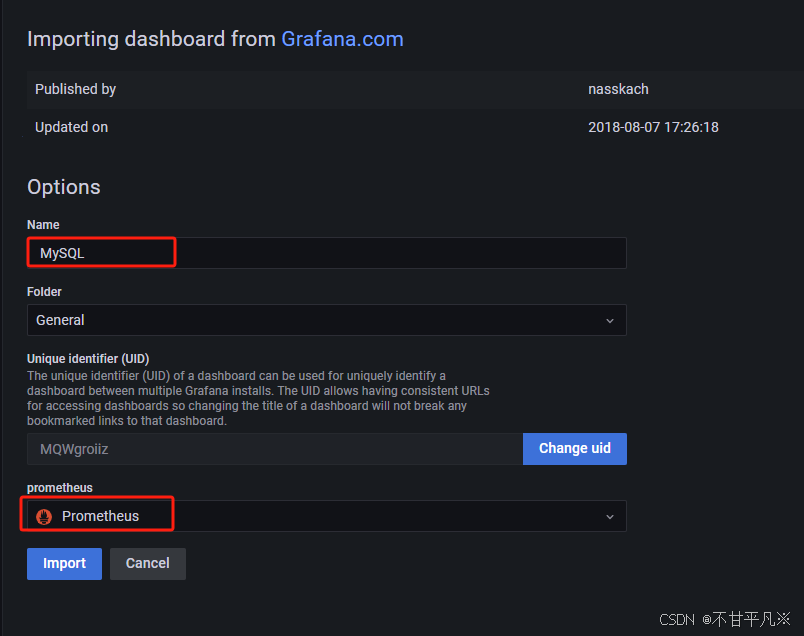Click the Updated on label
Screen dimensions: 804x636
pos(71,127)
